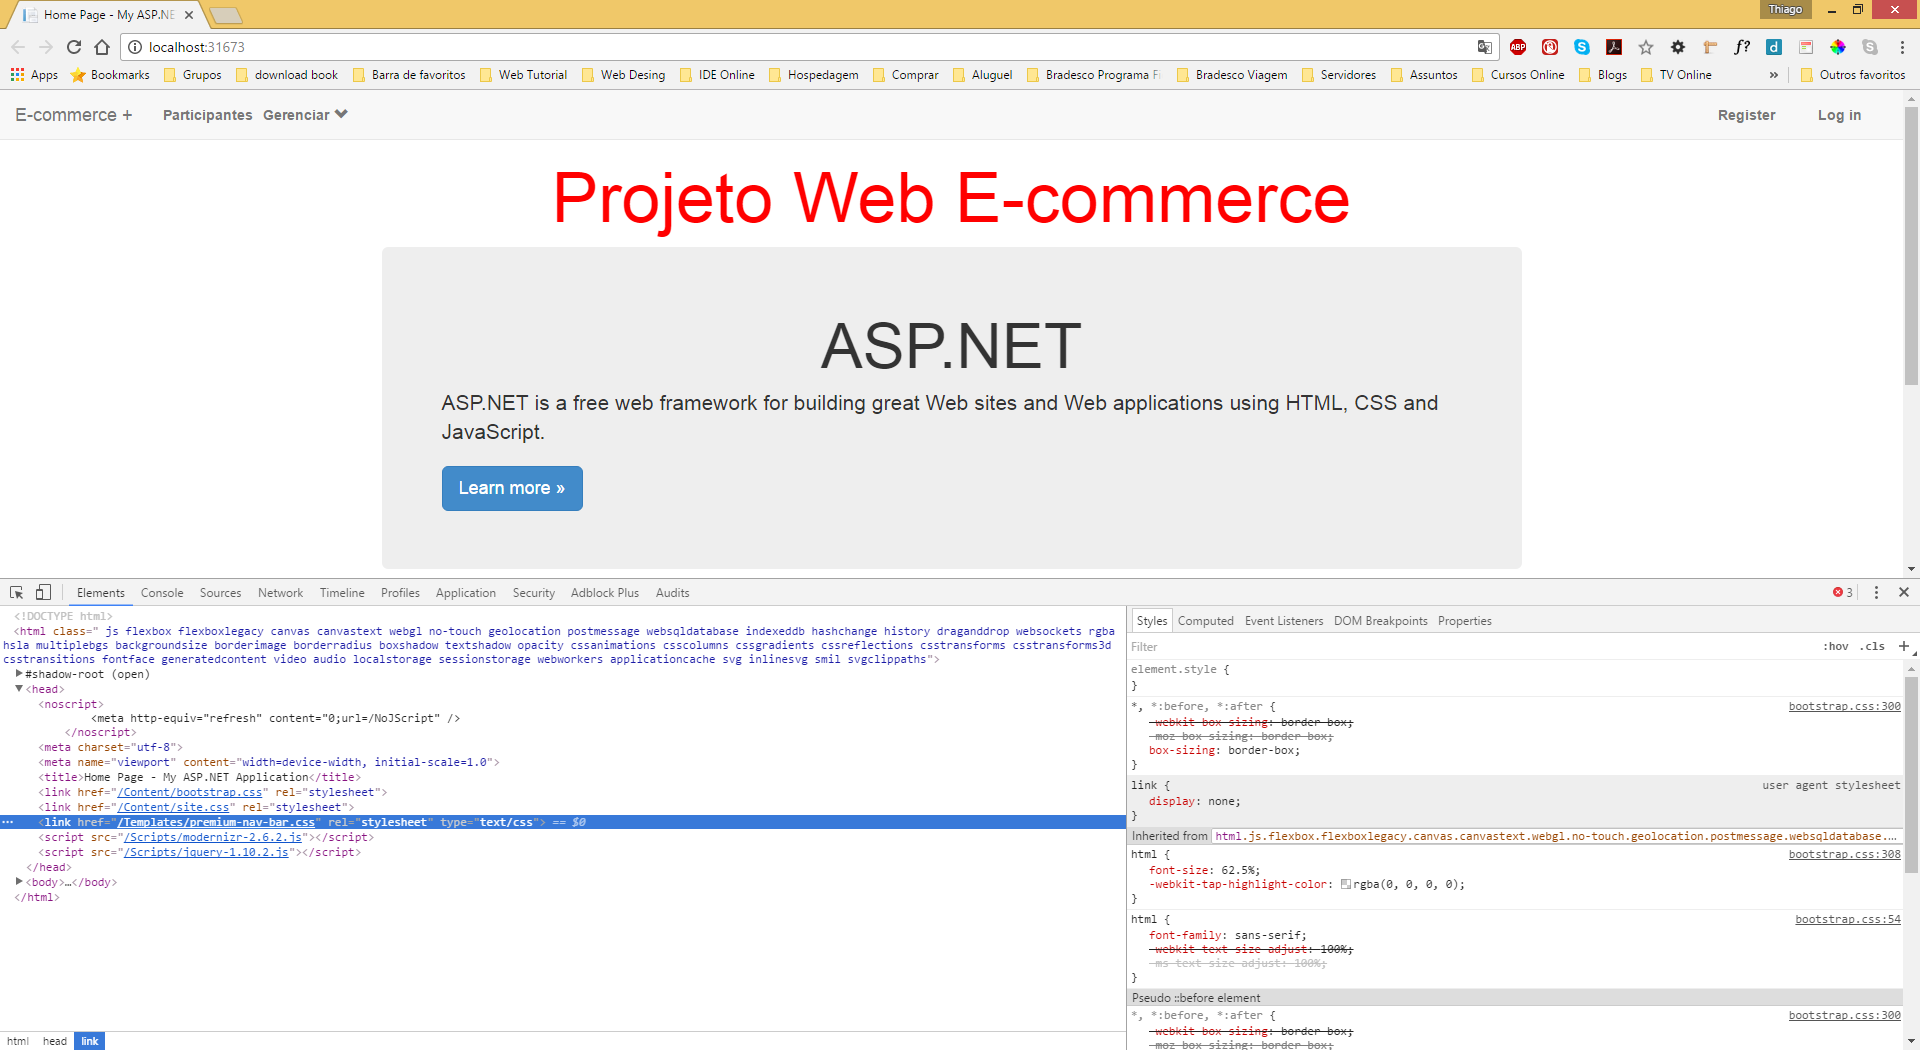Open the gray Skype extension icon

(1870, 47)
